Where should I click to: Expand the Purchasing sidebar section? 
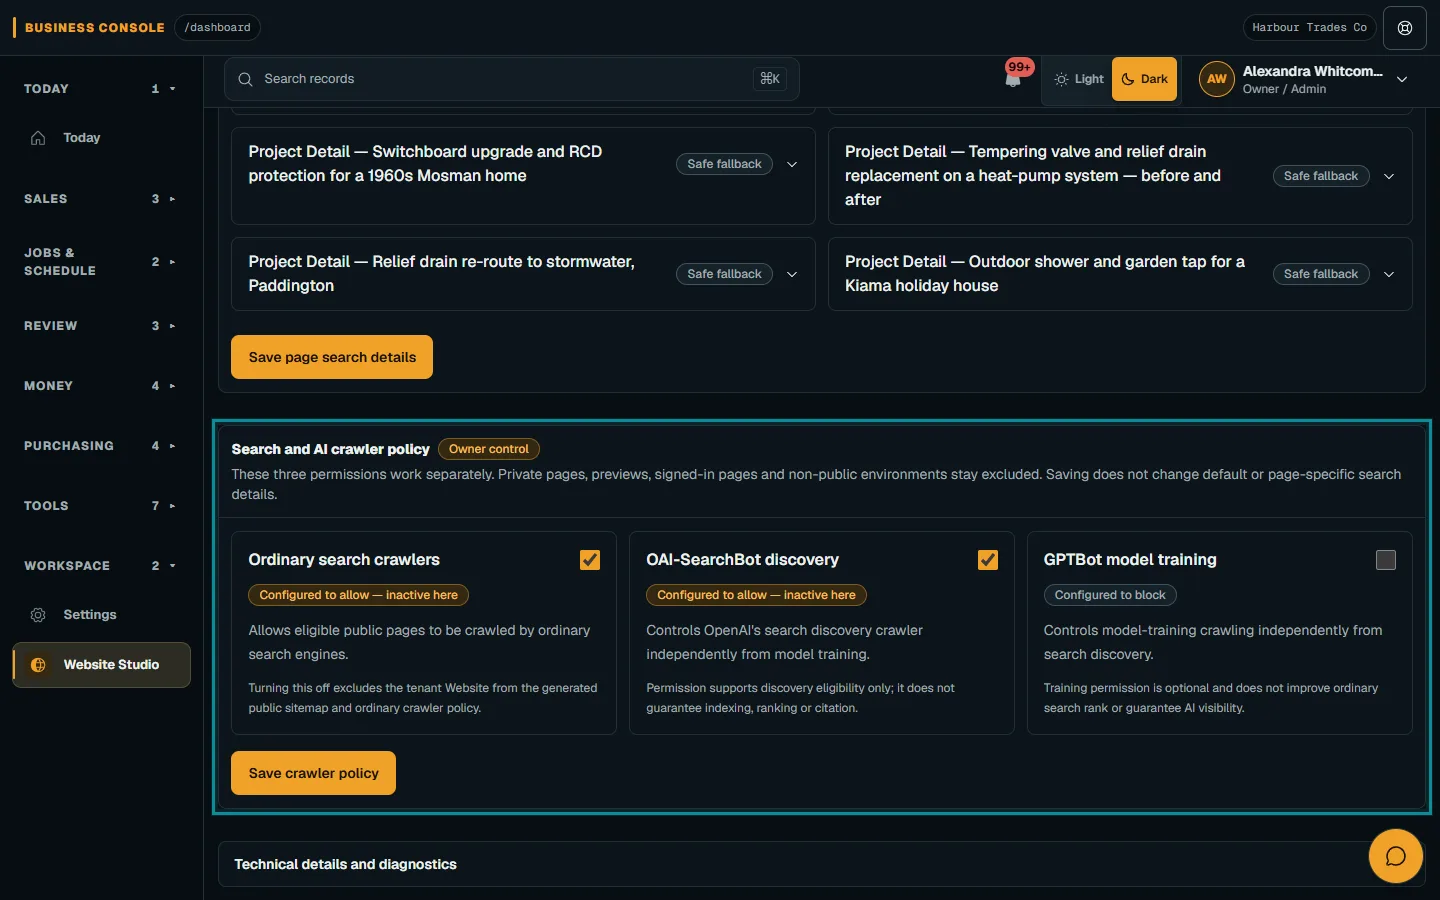pyautogui.click(x=101, y=446)
